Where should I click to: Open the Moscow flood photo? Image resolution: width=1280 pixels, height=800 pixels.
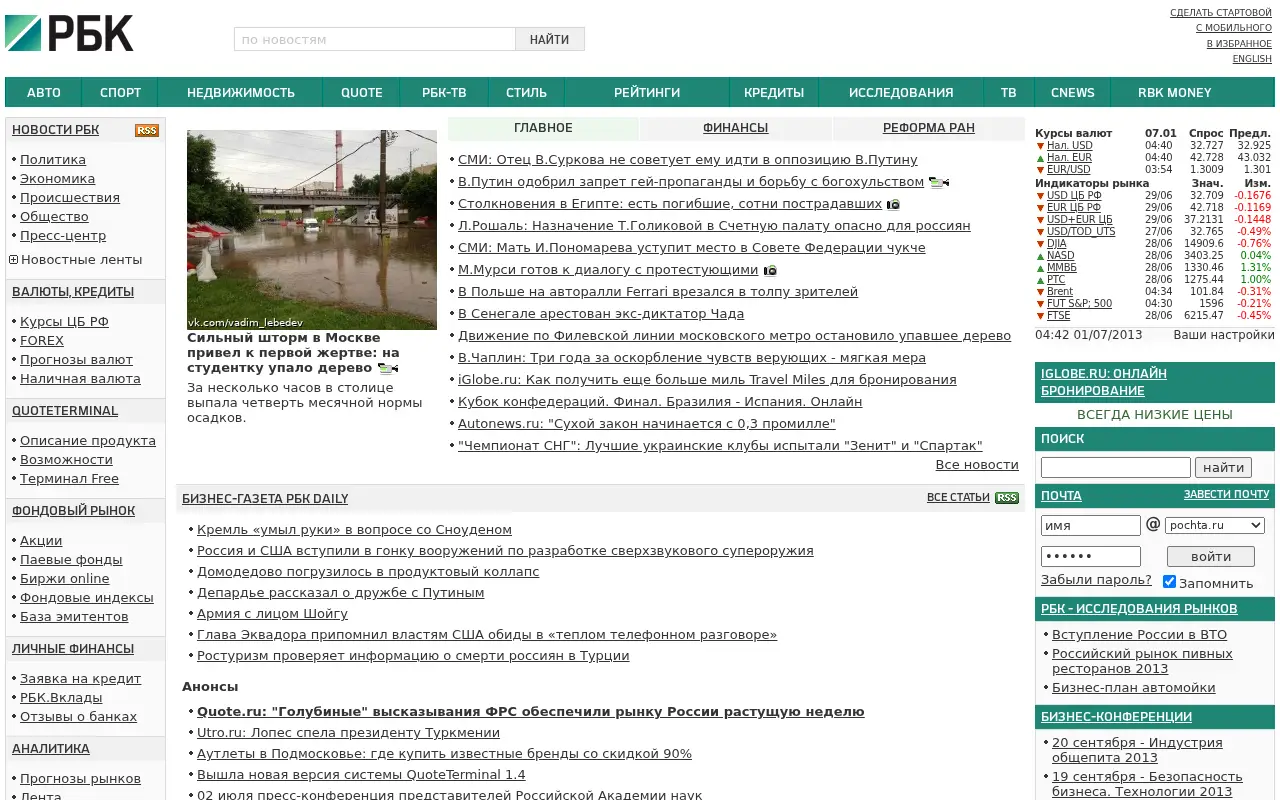(312, 229)
